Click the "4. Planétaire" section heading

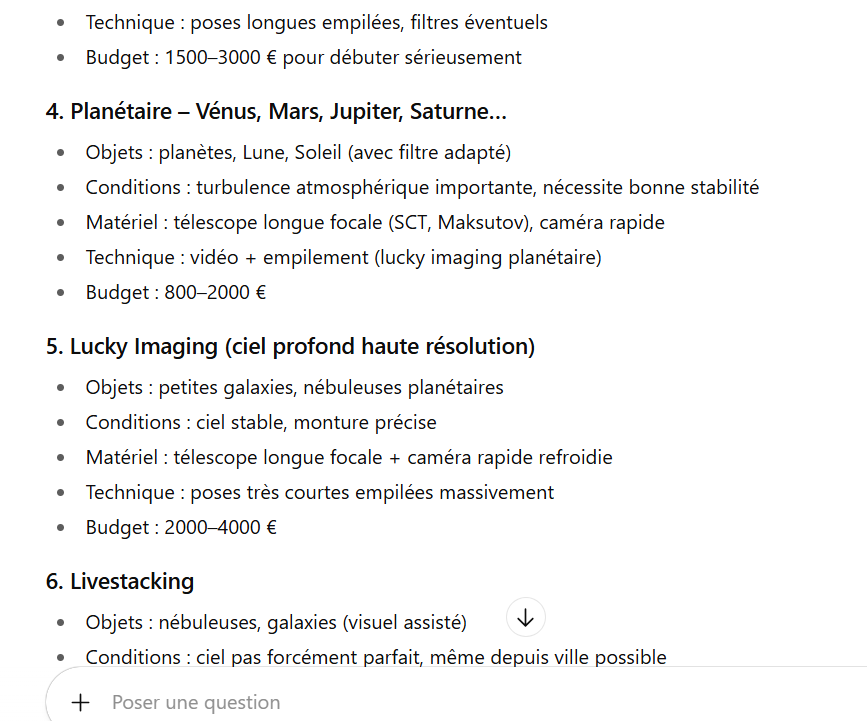click(x=276, y=112)
